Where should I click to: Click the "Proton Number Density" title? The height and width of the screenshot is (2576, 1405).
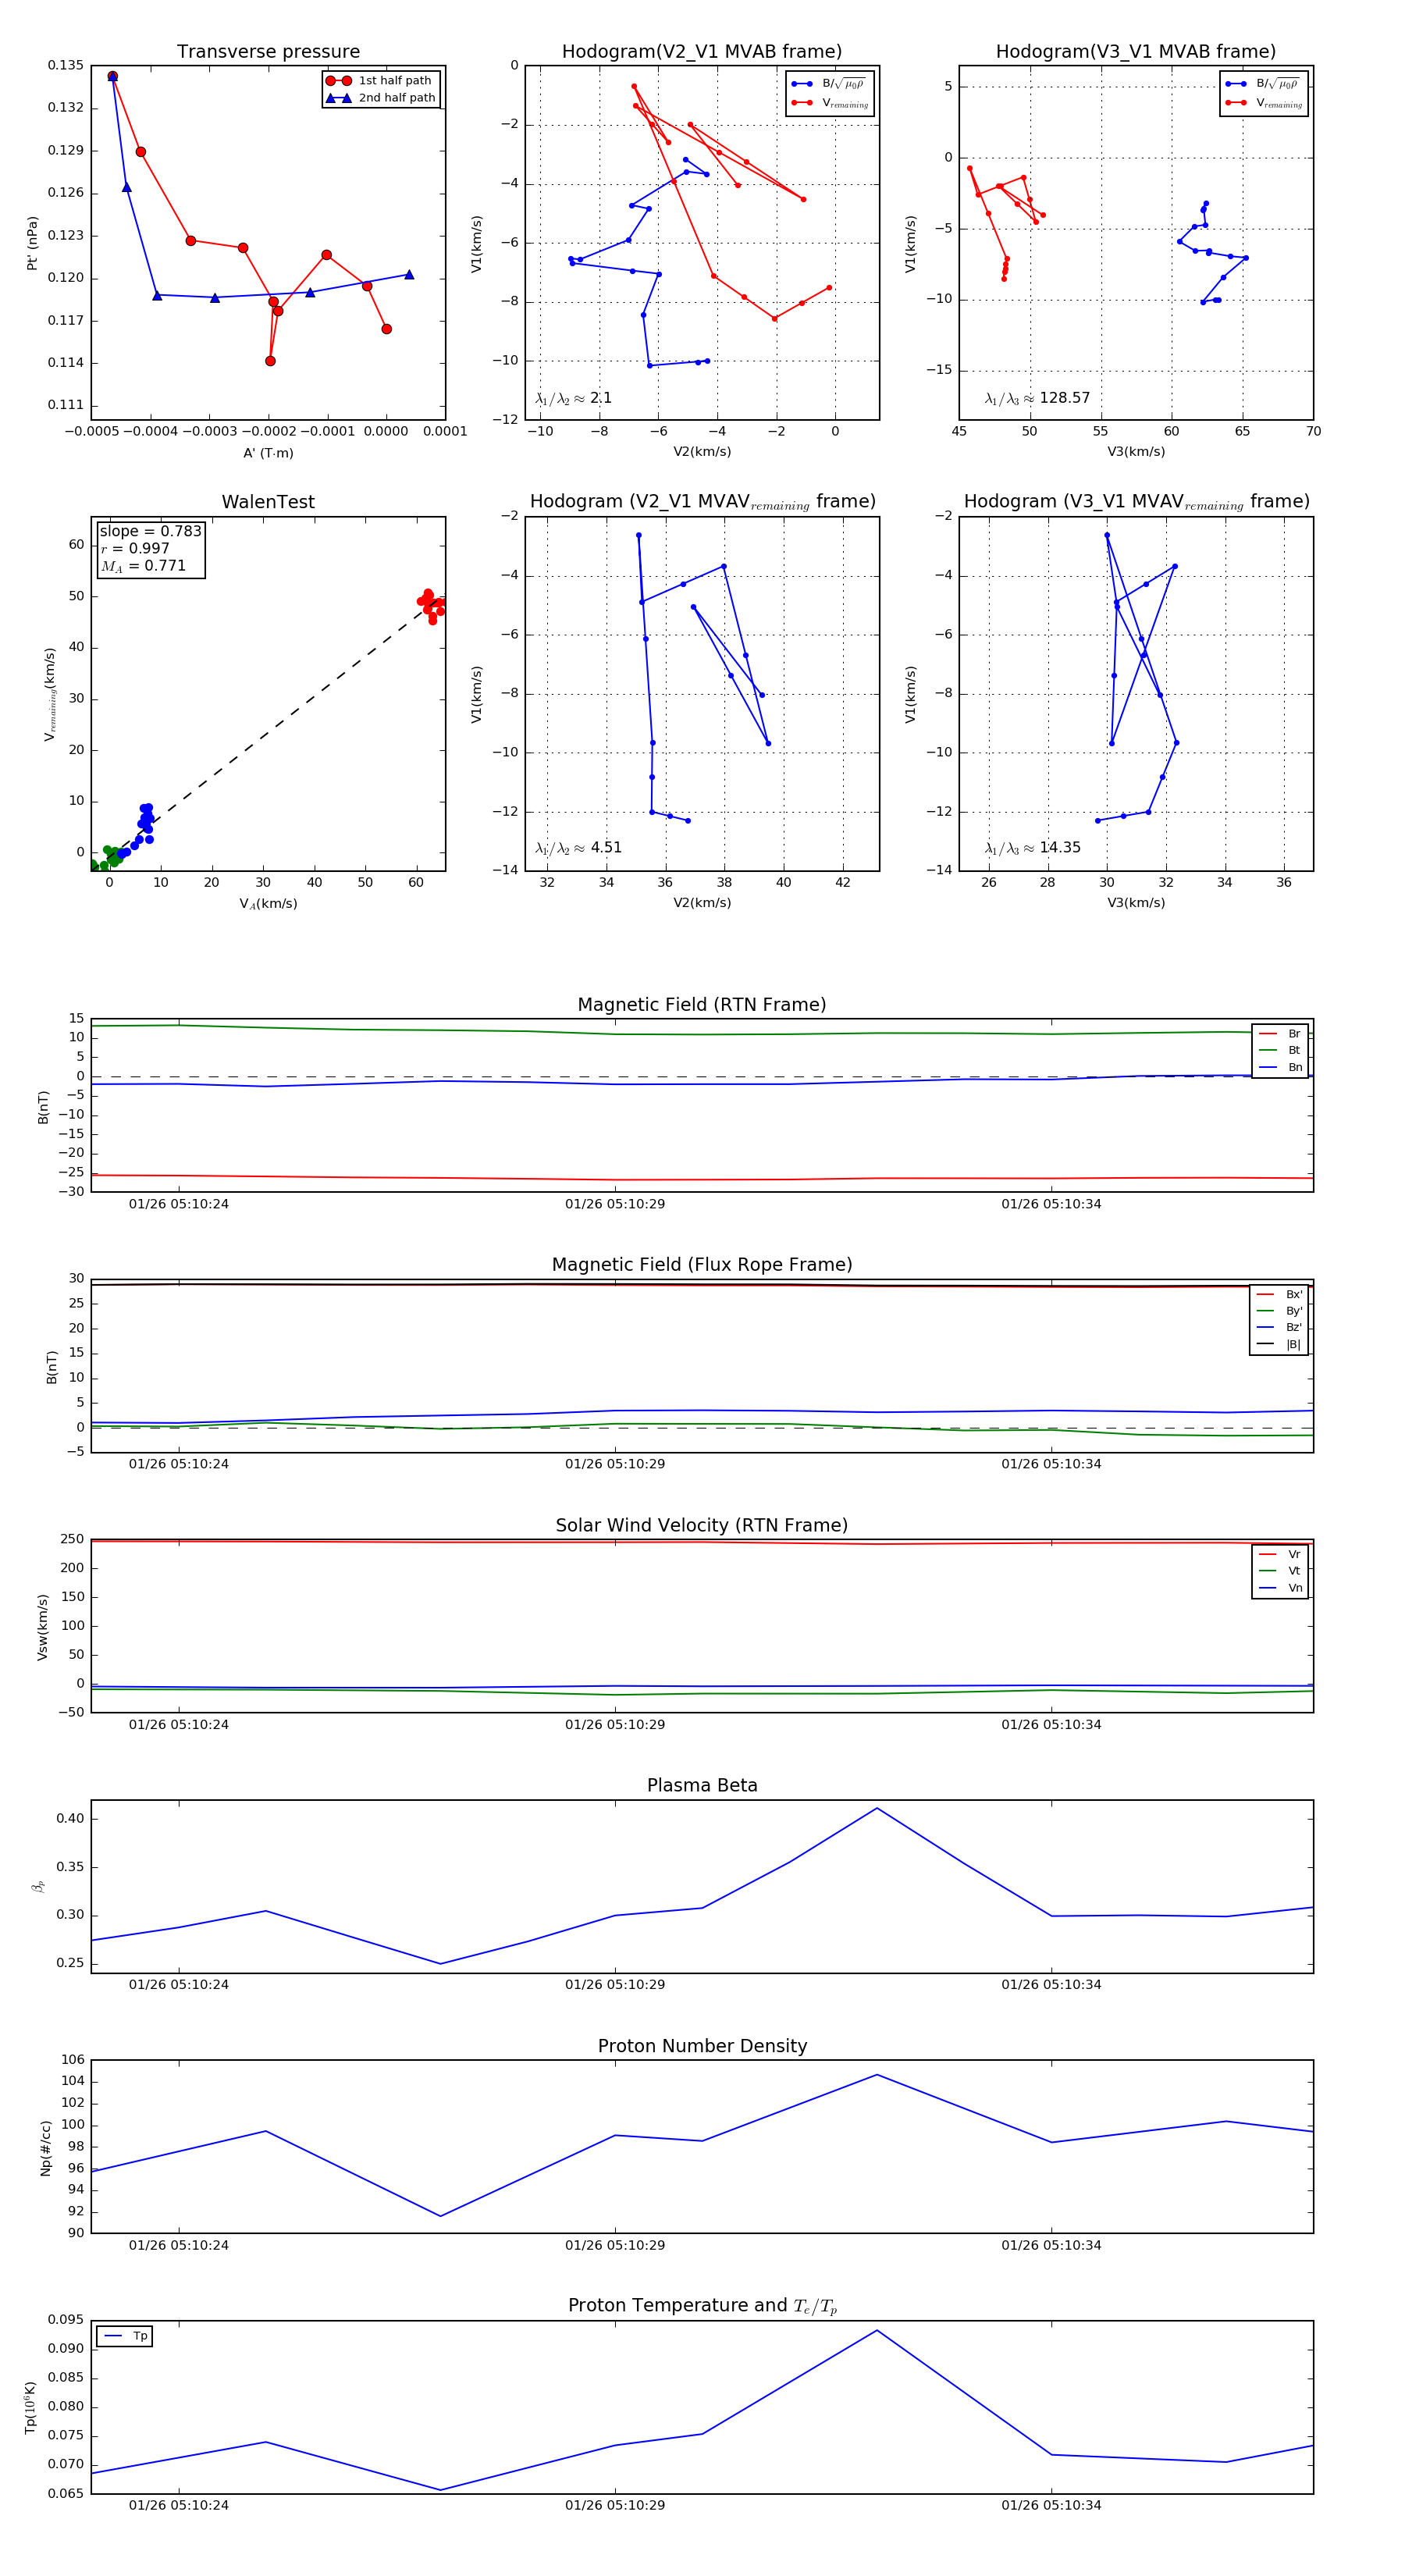tap(702, 2046)
